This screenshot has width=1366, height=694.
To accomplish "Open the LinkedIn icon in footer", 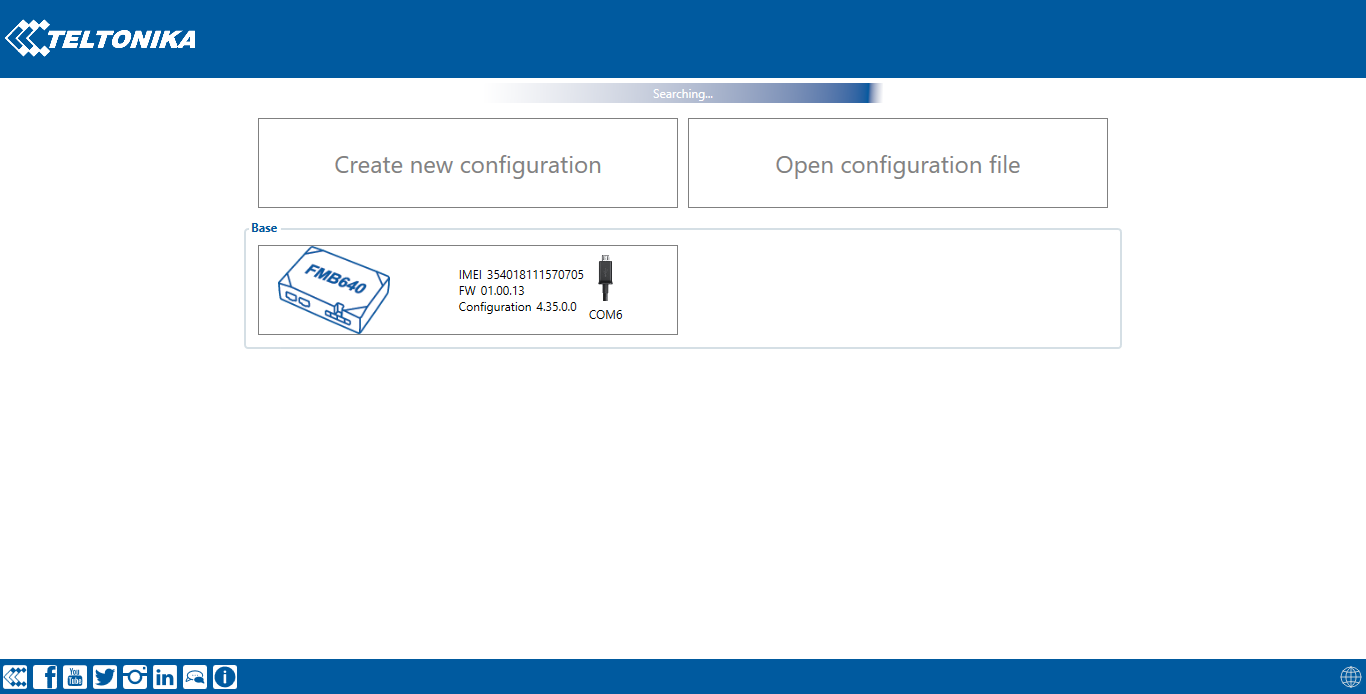I will pyautogui.click(x=165, y=677).
